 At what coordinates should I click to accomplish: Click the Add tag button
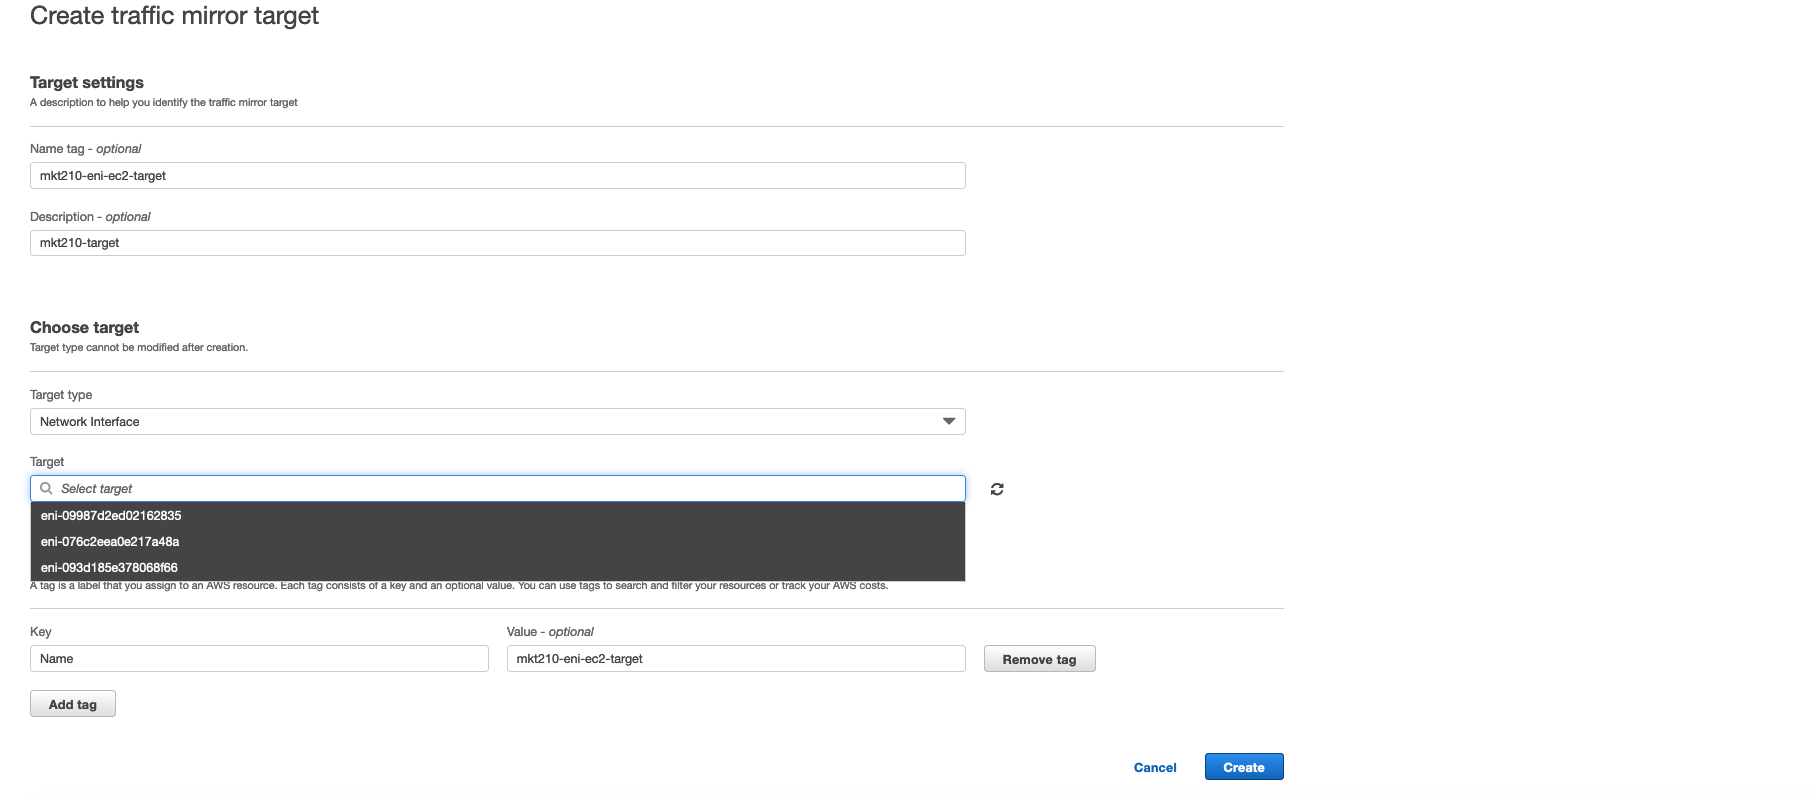[73, 704]
